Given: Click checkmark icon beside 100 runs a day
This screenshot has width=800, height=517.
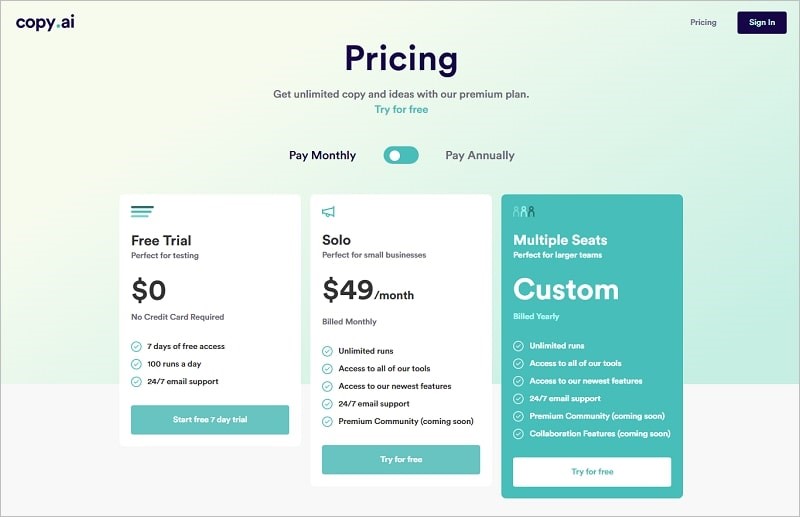Looking at the screenshot, I should (x=136, y=364).
